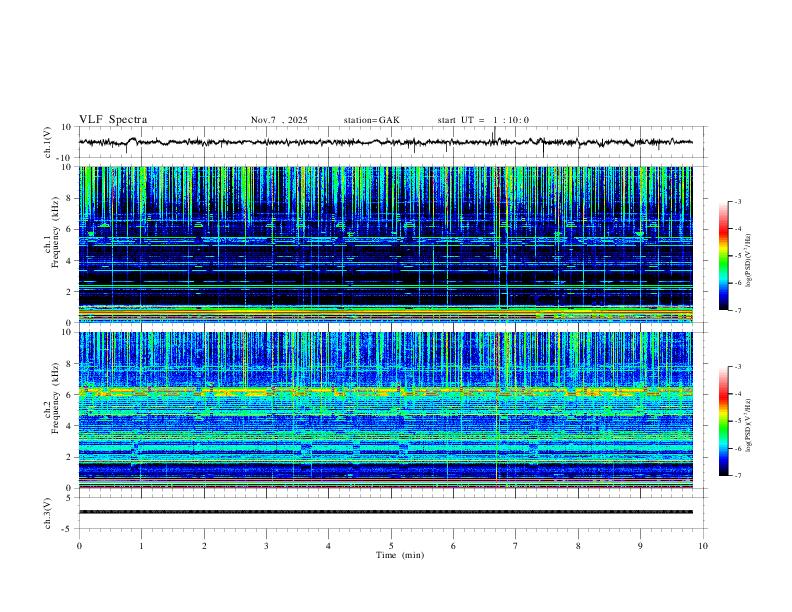
Task: Click the "-5" tick on the ch.3(V) axis
Action: pyautogui.click(x=68, y=529)
